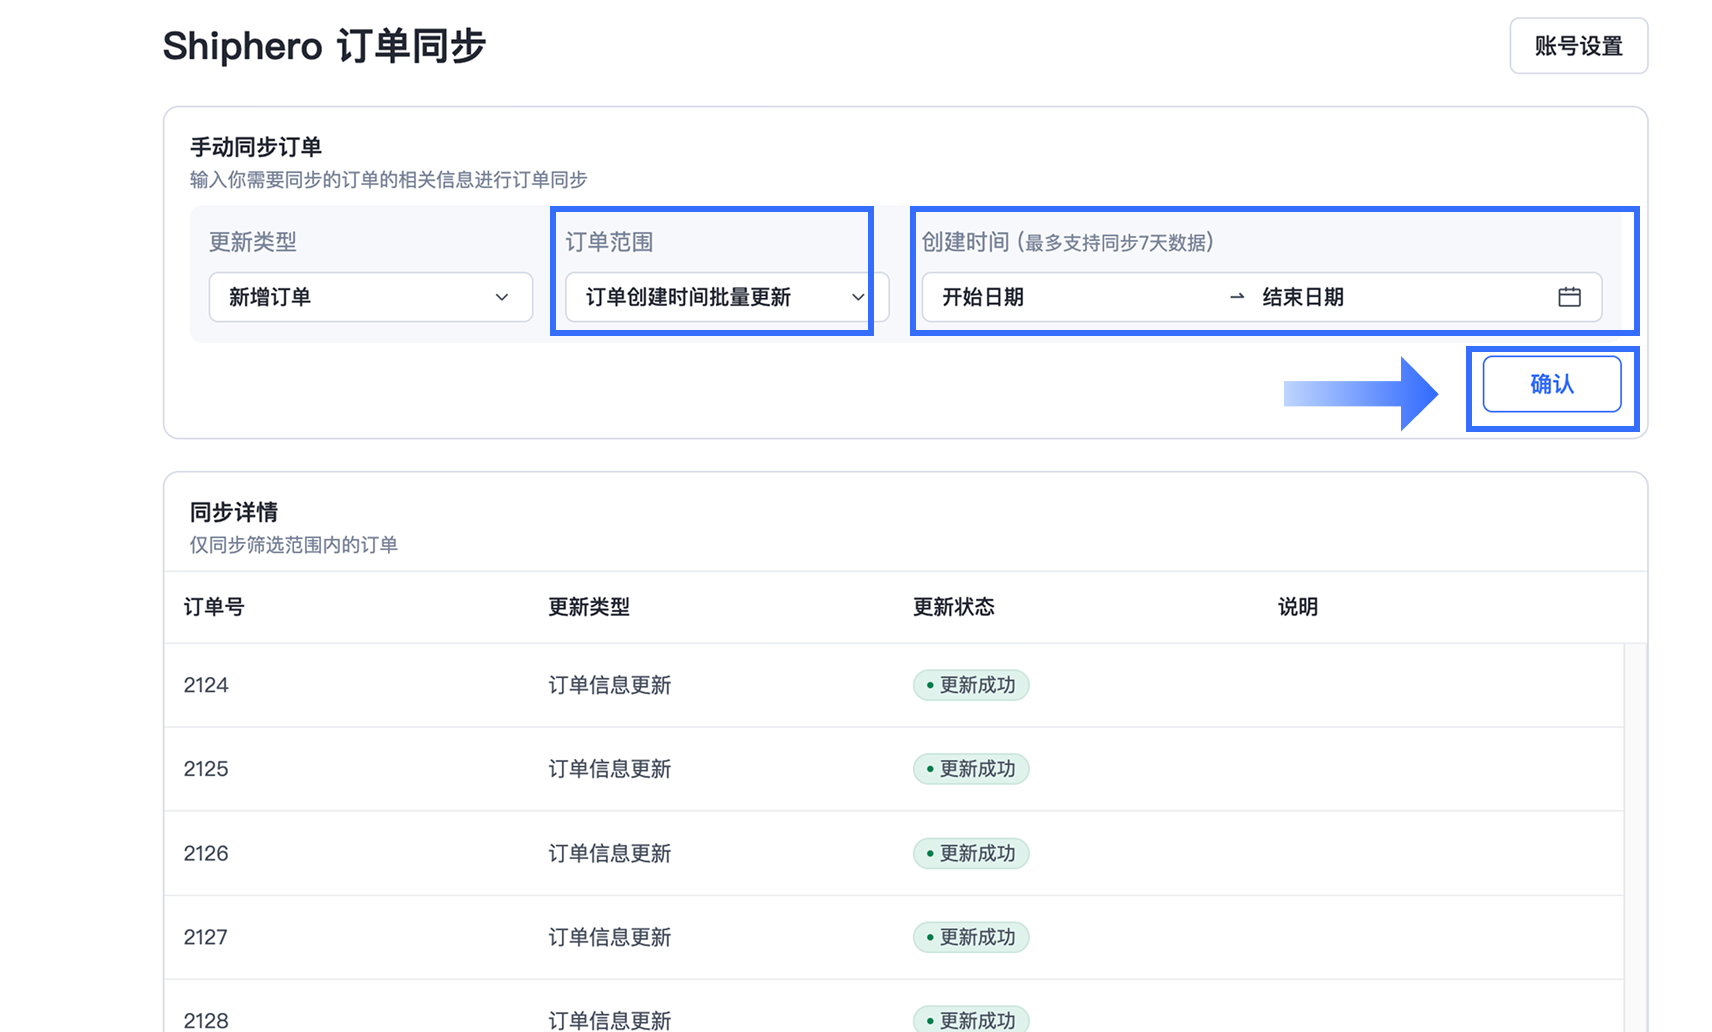Select order number 2125
Screen dimensions: 1712x1032
pos(206,769)
